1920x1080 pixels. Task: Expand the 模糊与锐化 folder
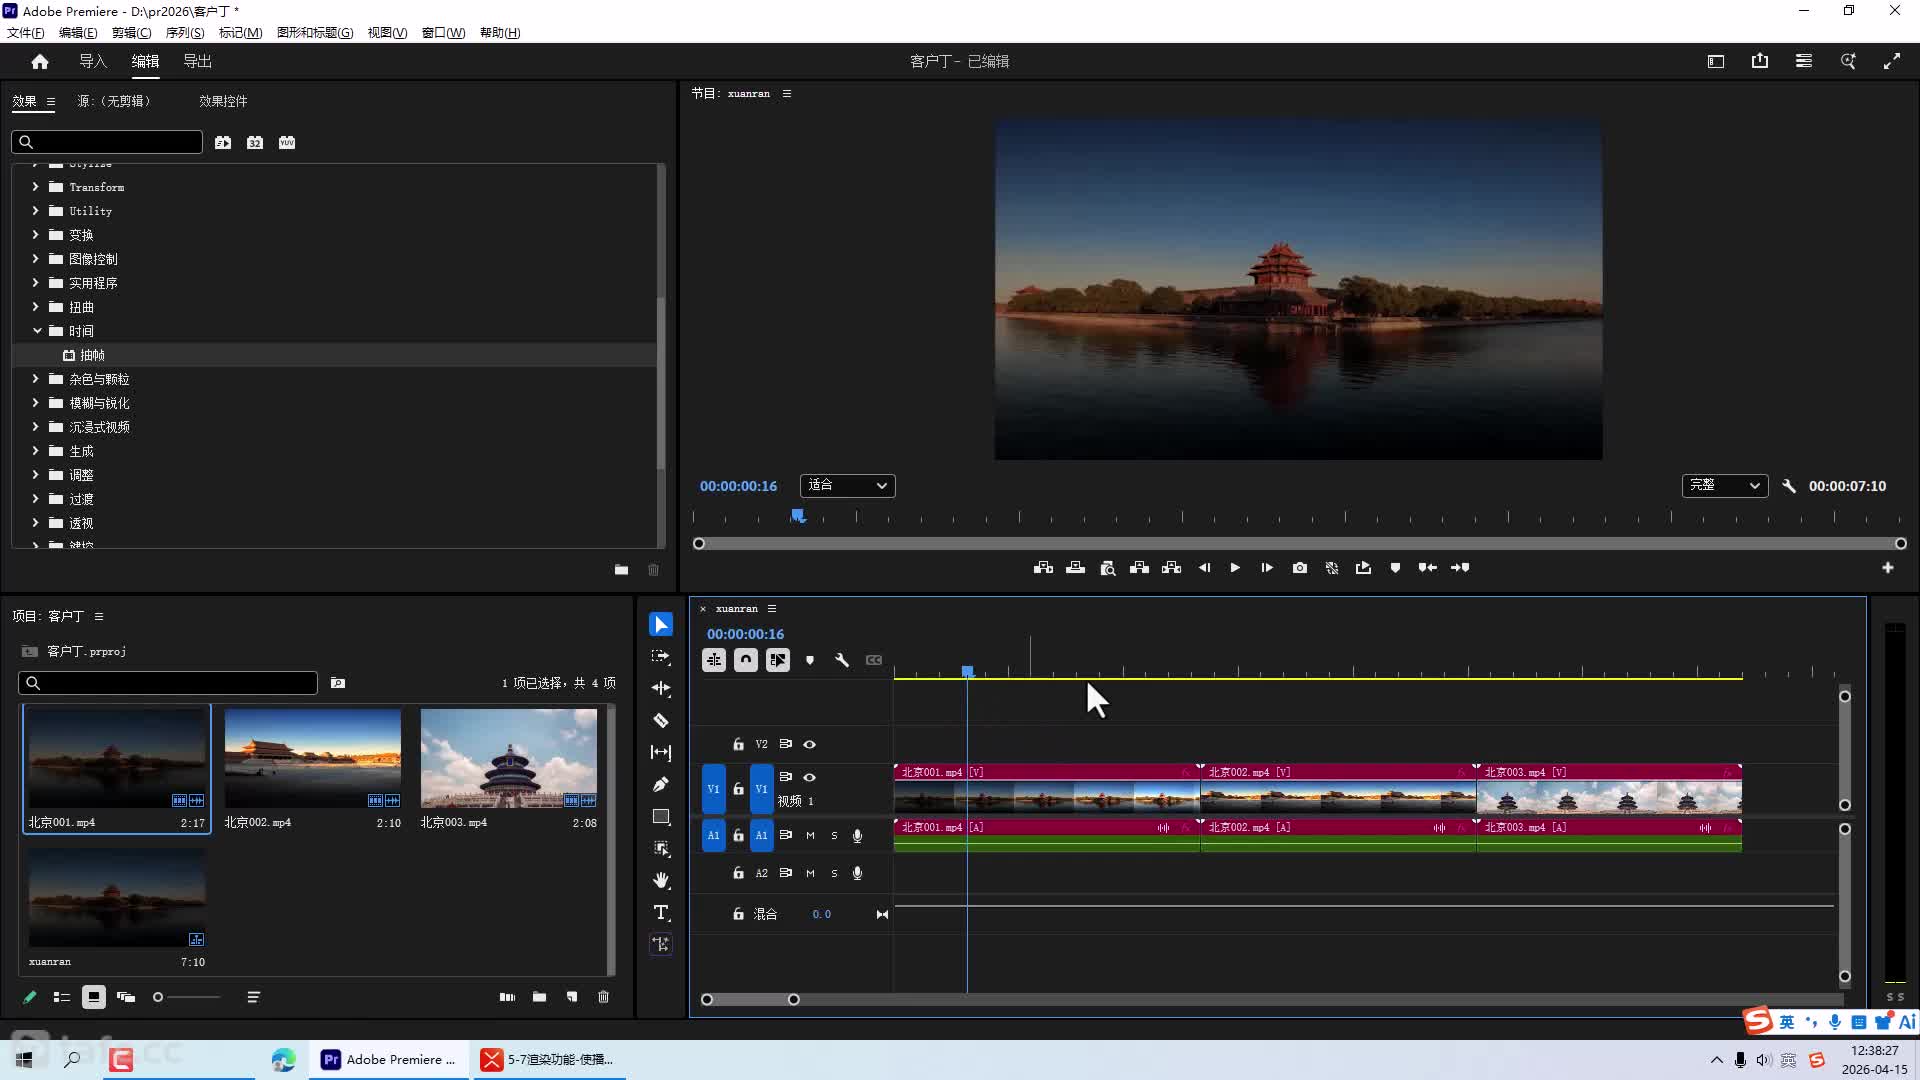pyautogui.click(x=36, y=403)
